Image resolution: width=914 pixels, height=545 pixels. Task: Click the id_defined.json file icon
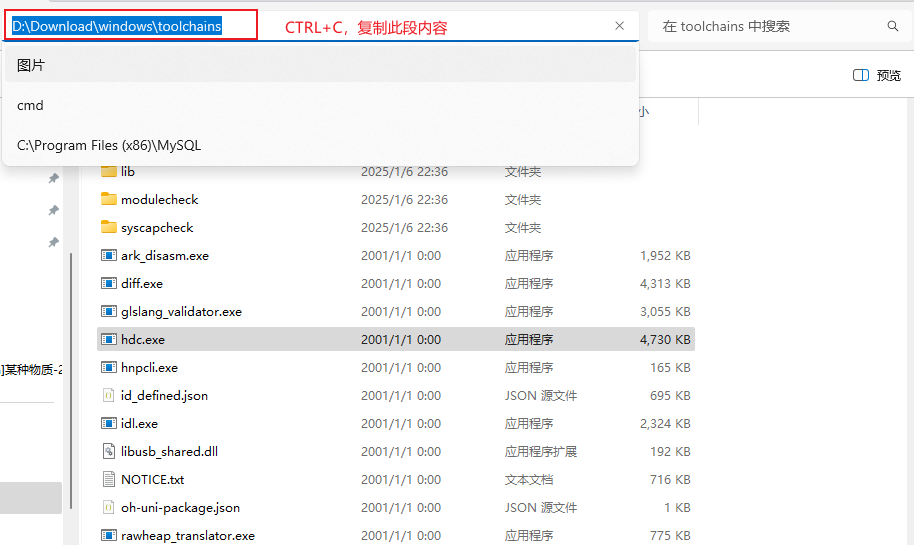(x=108, y=395)
